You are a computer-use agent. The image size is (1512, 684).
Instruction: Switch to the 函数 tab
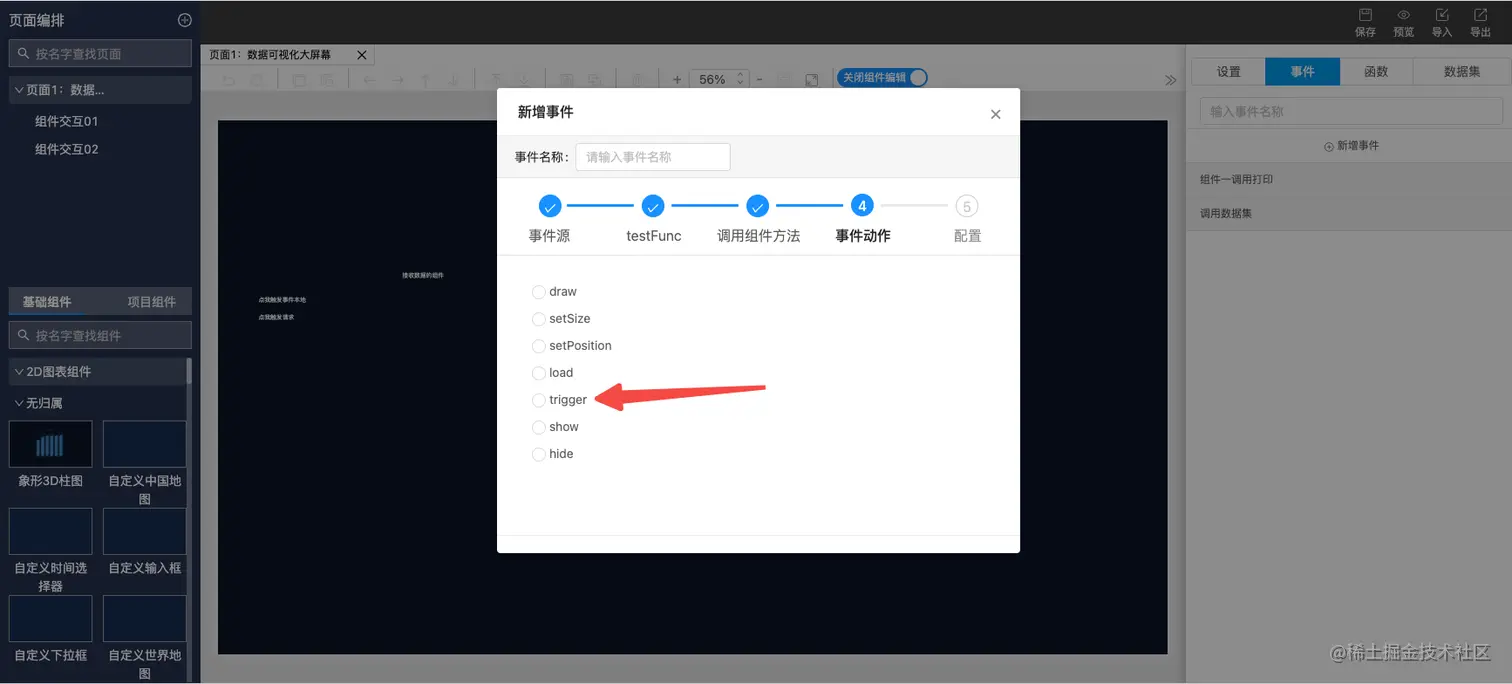[1376, 72]
